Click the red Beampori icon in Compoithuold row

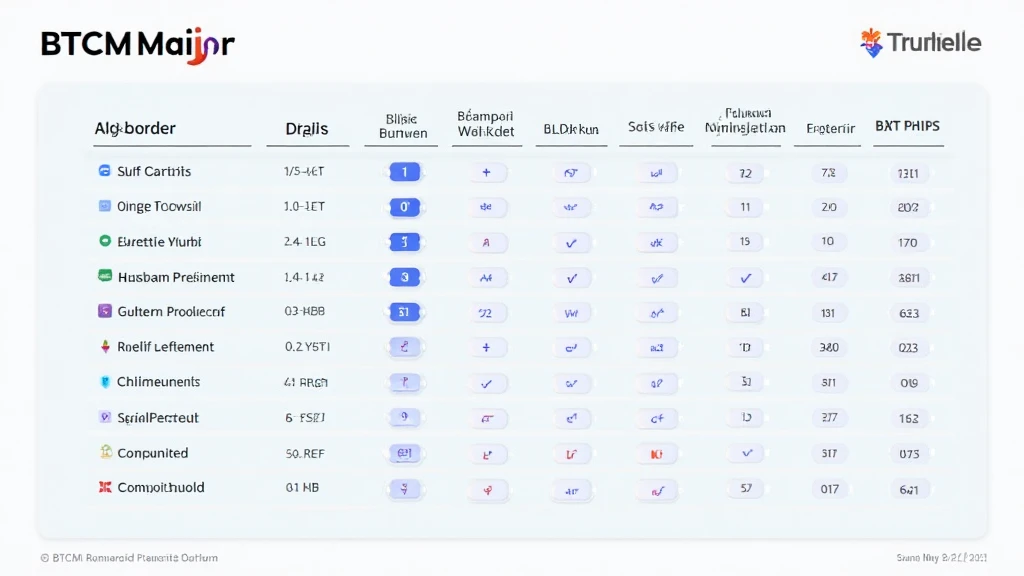pyautogui.click(x=487, y=490)
